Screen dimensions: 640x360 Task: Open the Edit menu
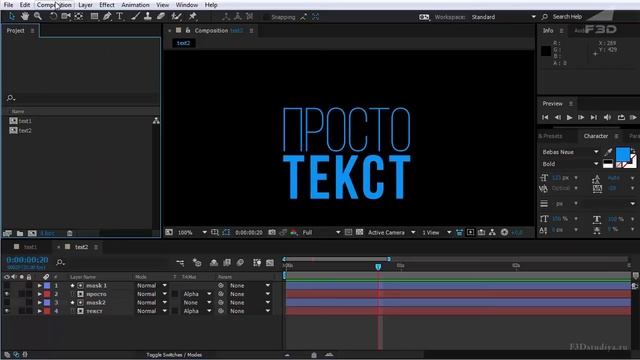tap(25, 5)
